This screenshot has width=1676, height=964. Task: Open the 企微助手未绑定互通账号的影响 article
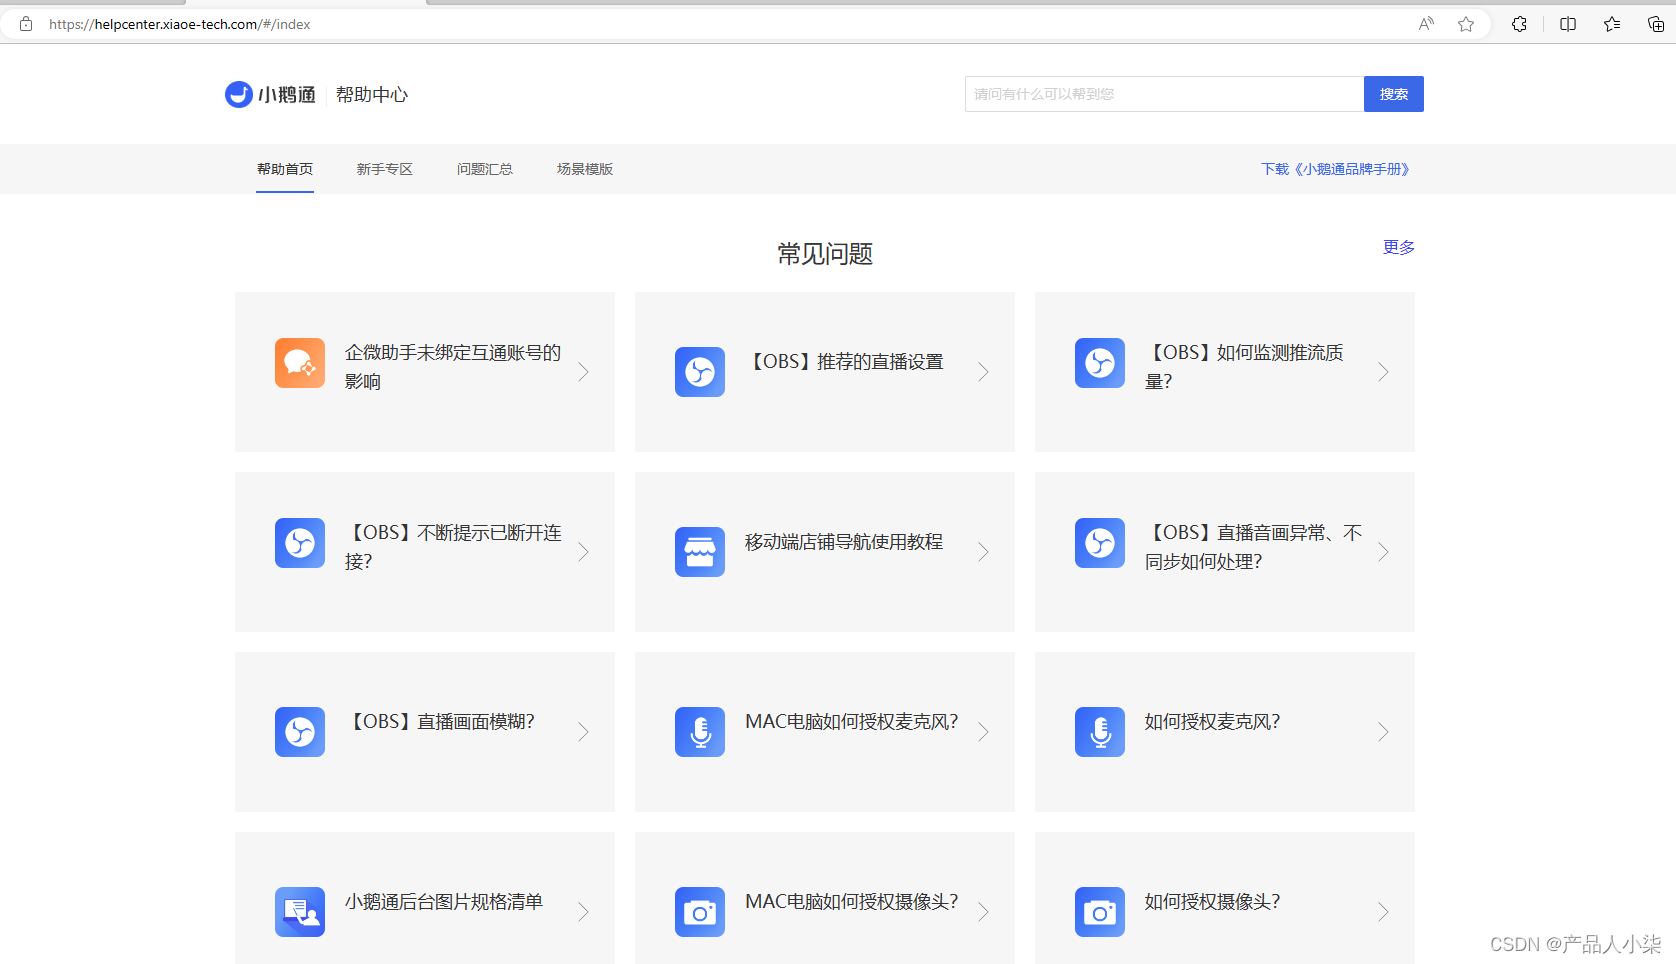pos(454,367)
